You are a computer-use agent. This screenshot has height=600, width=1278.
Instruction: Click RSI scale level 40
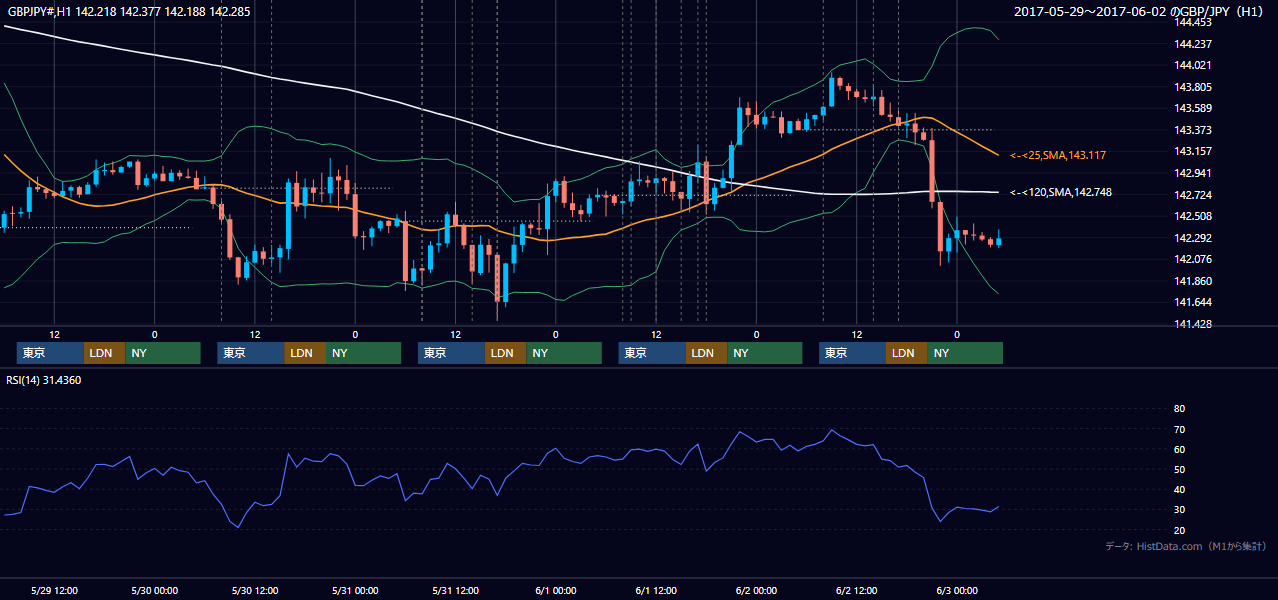coord(1179,490)
